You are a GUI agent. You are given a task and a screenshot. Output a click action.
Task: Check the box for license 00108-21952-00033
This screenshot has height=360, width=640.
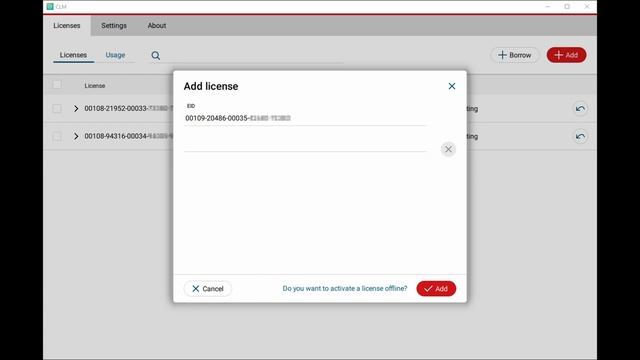57,109
